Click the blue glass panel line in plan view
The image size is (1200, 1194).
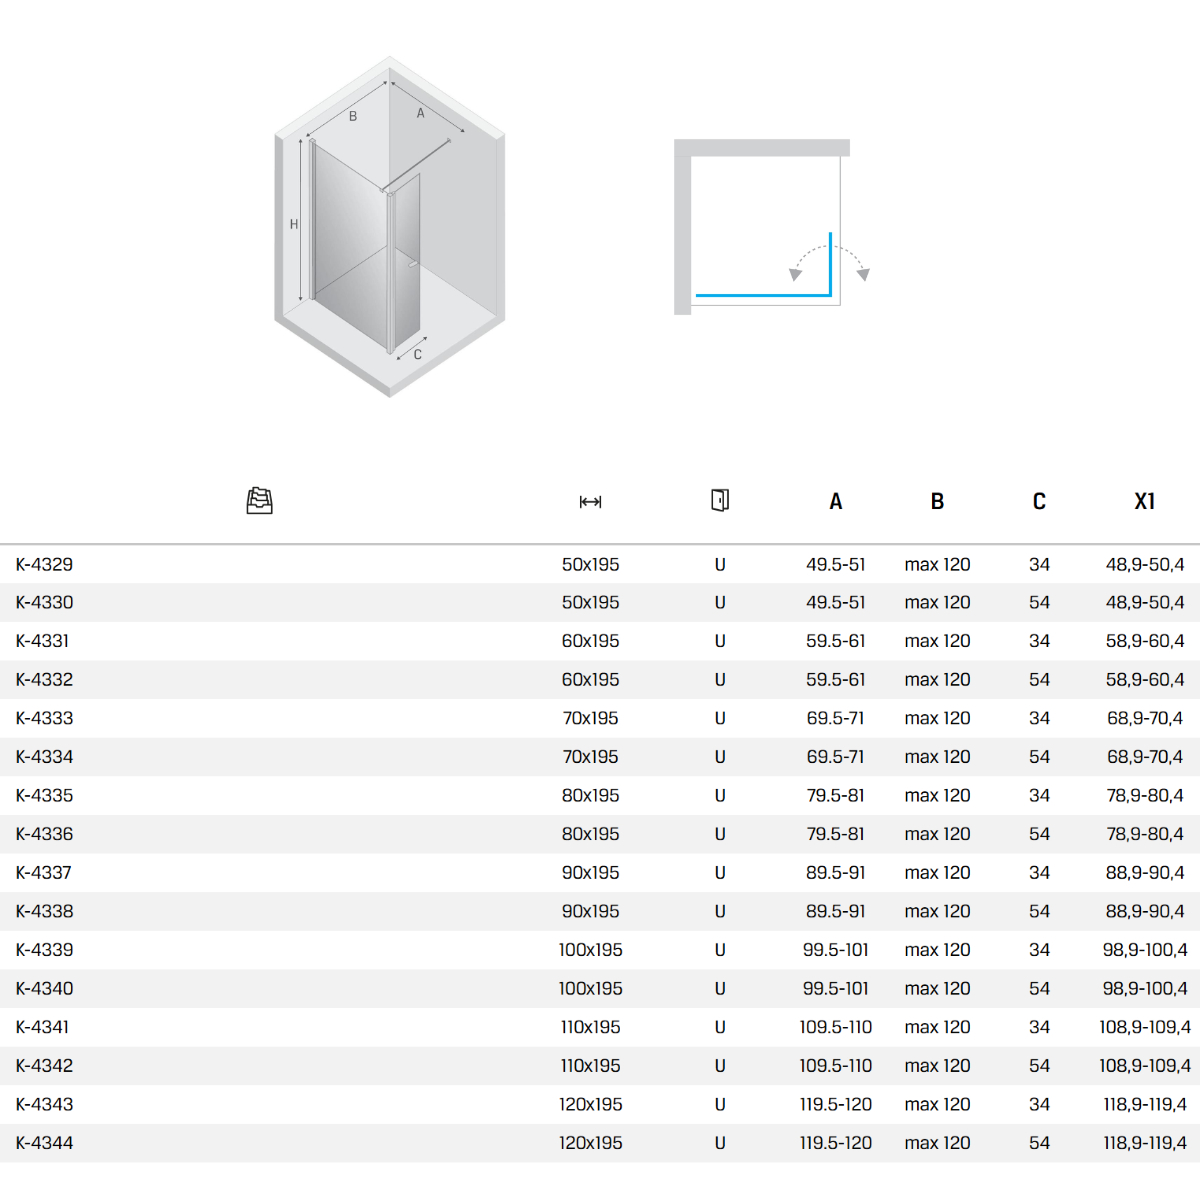click(x=762, y=295)
